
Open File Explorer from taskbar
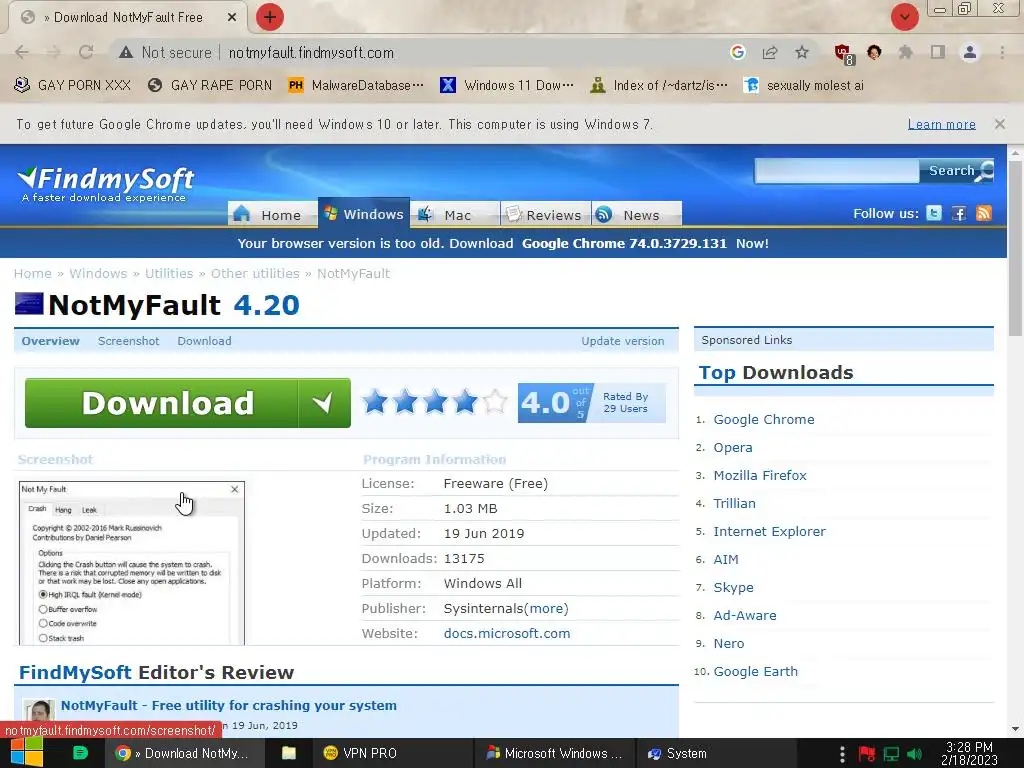click(x=289, y=753)
